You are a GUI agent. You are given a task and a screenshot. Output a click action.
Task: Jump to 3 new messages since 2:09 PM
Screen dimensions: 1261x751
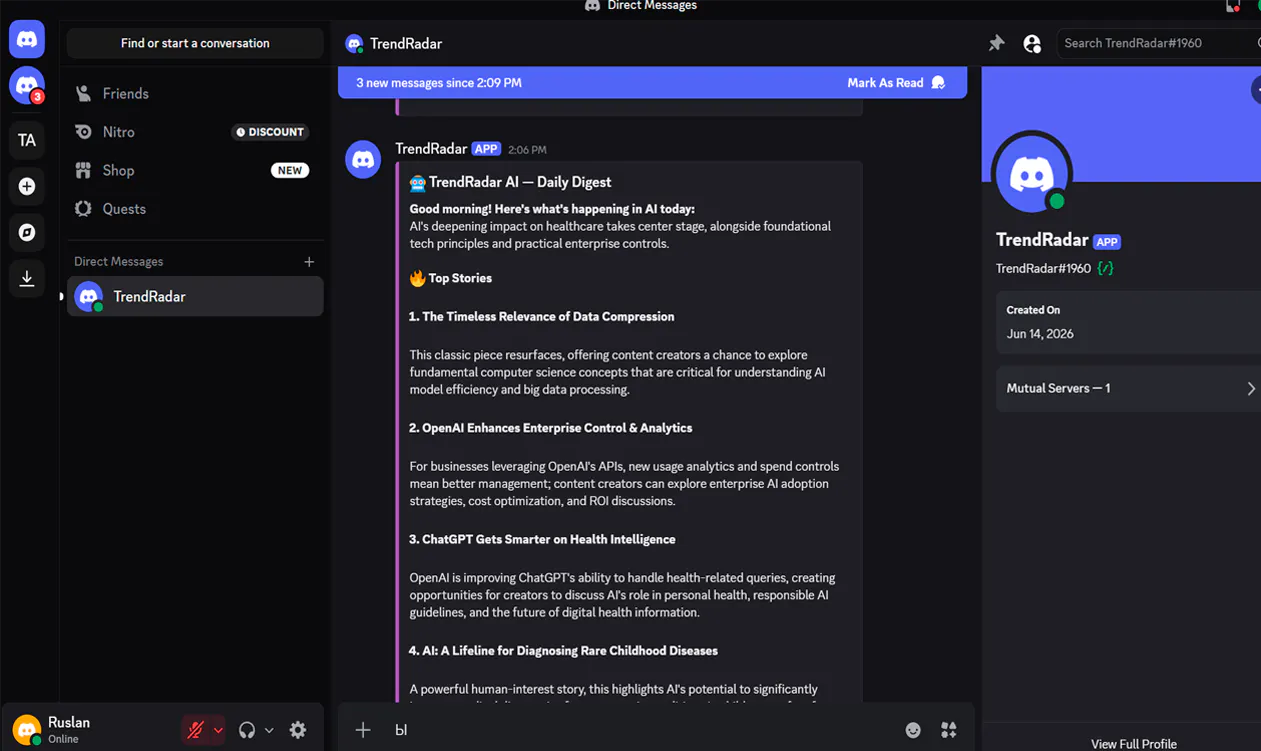point(439,83)
